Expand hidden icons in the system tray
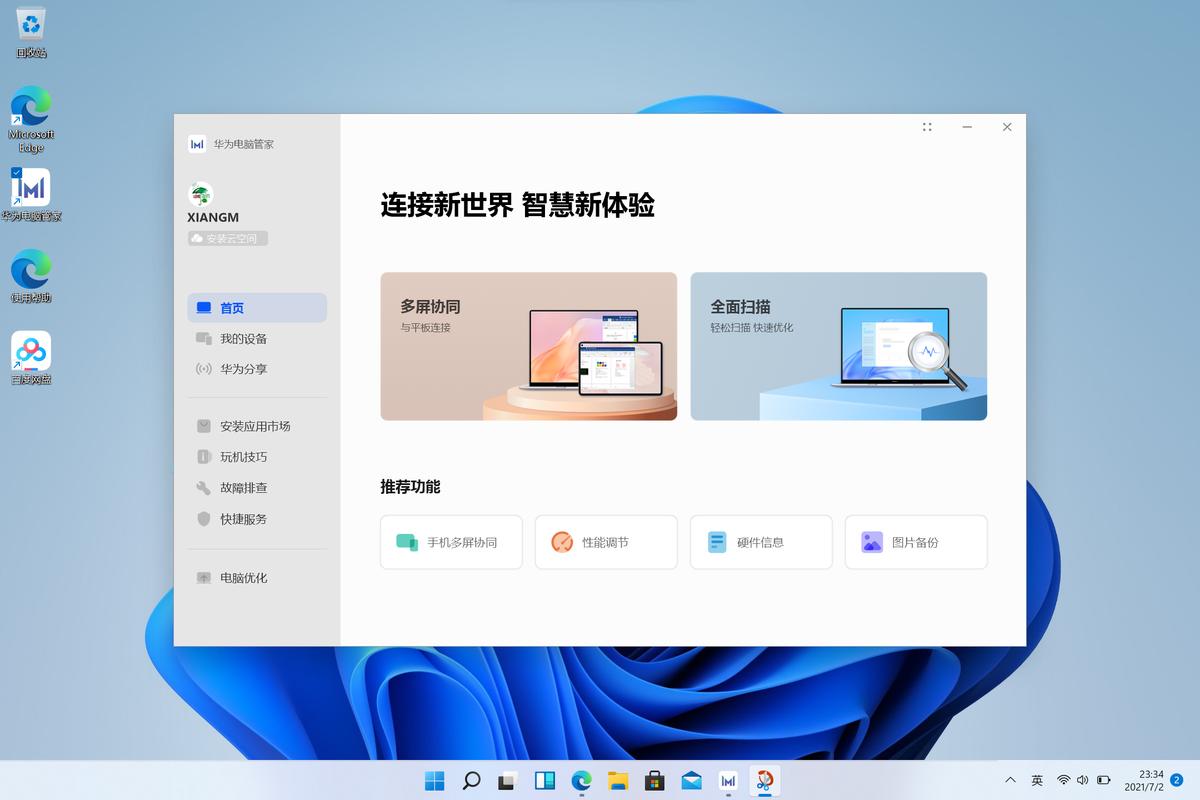This screenshot has height=800, width=1200. coord(1009,780)
